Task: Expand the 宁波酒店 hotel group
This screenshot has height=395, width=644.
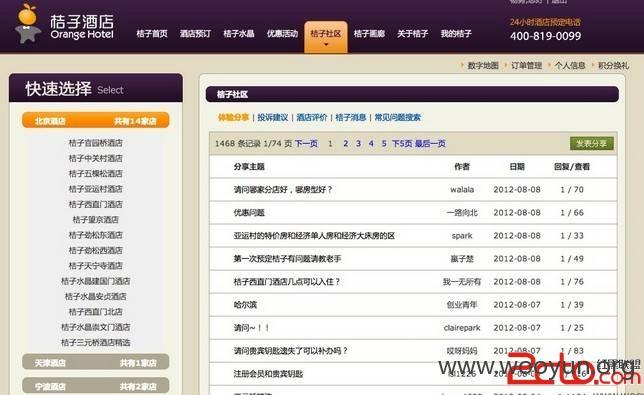Action: tap(96, 386)
